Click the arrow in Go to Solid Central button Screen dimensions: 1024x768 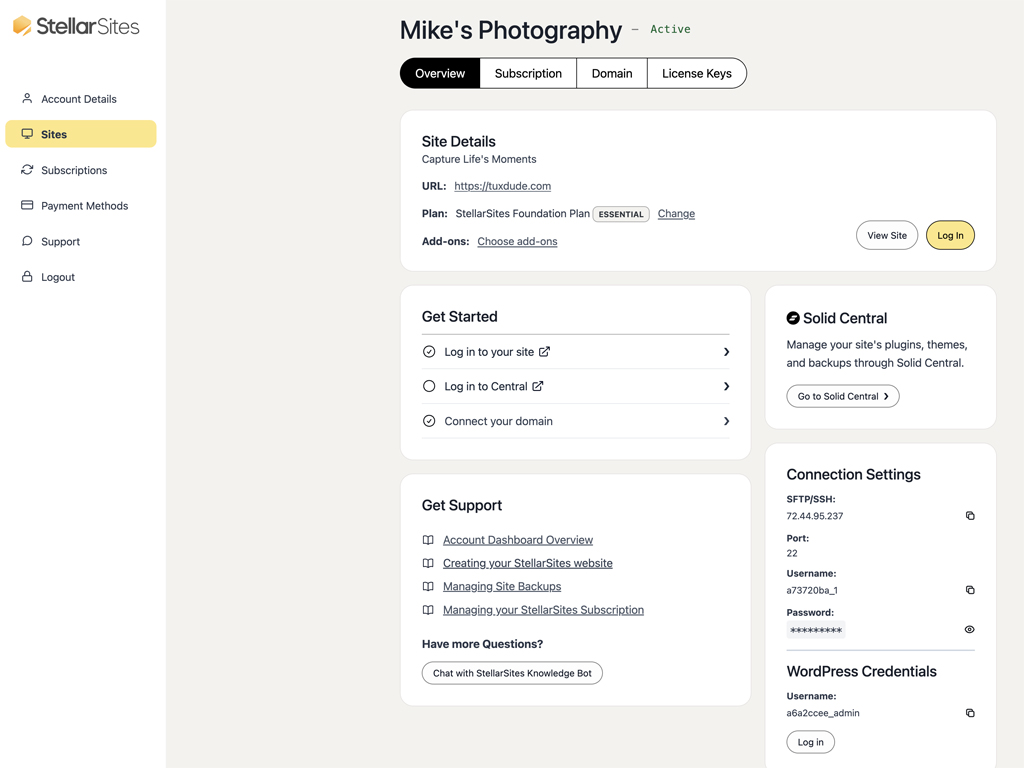click(886, 396)
